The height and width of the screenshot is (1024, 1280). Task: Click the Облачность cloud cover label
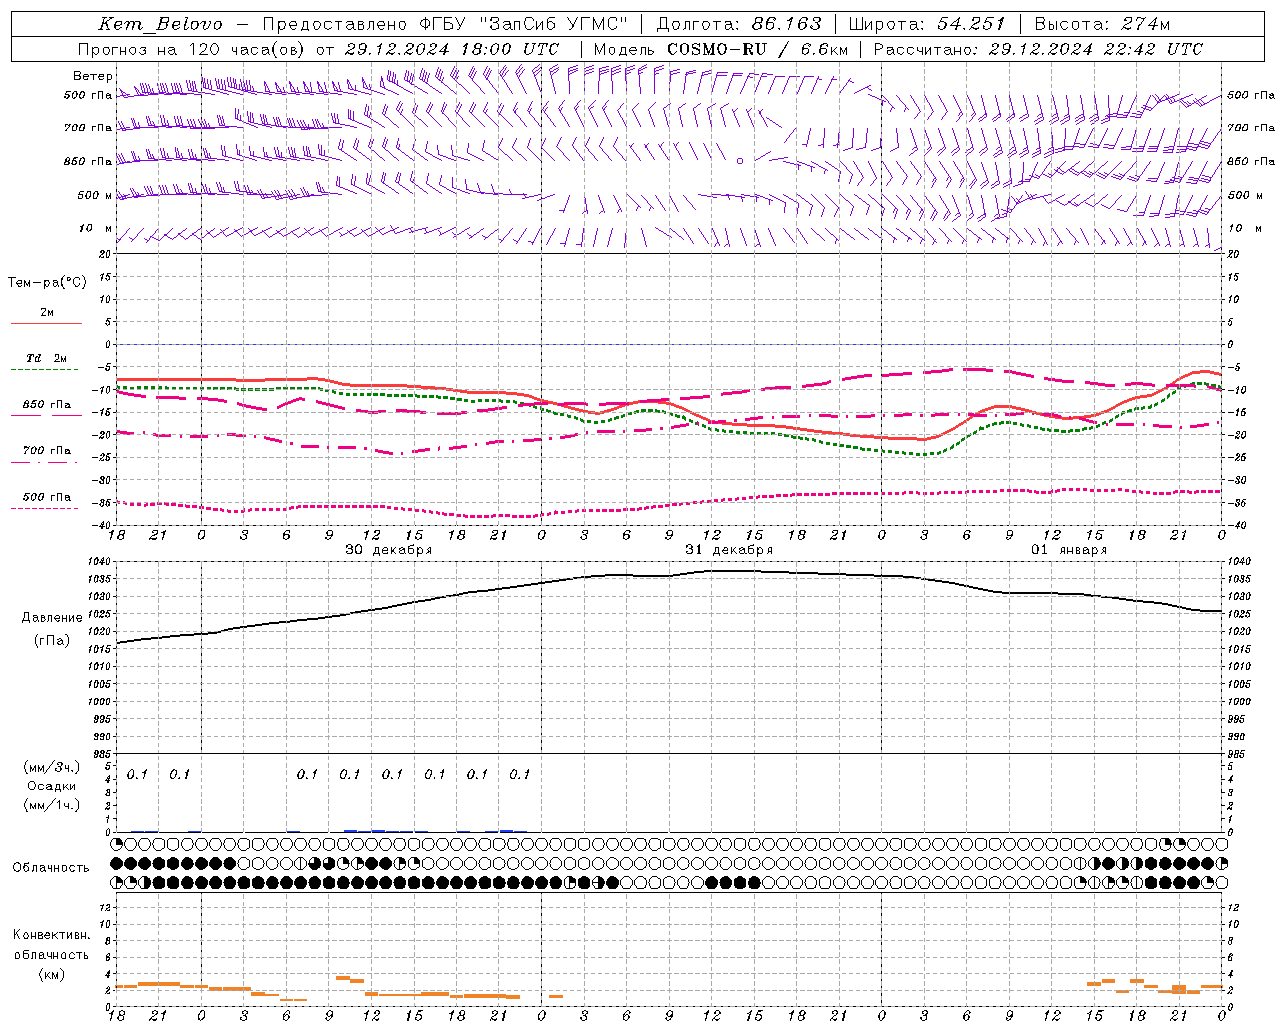[x=51, y=868]
